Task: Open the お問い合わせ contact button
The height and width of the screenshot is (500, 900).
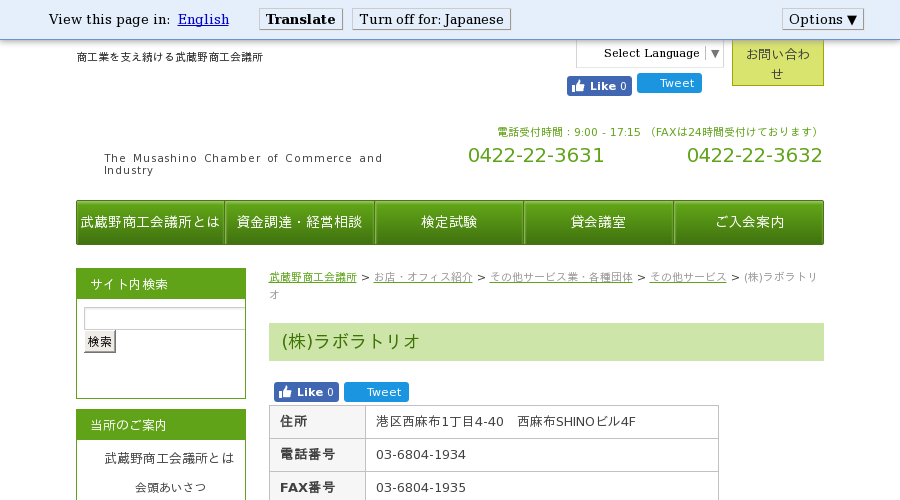Action: (778, 63)
